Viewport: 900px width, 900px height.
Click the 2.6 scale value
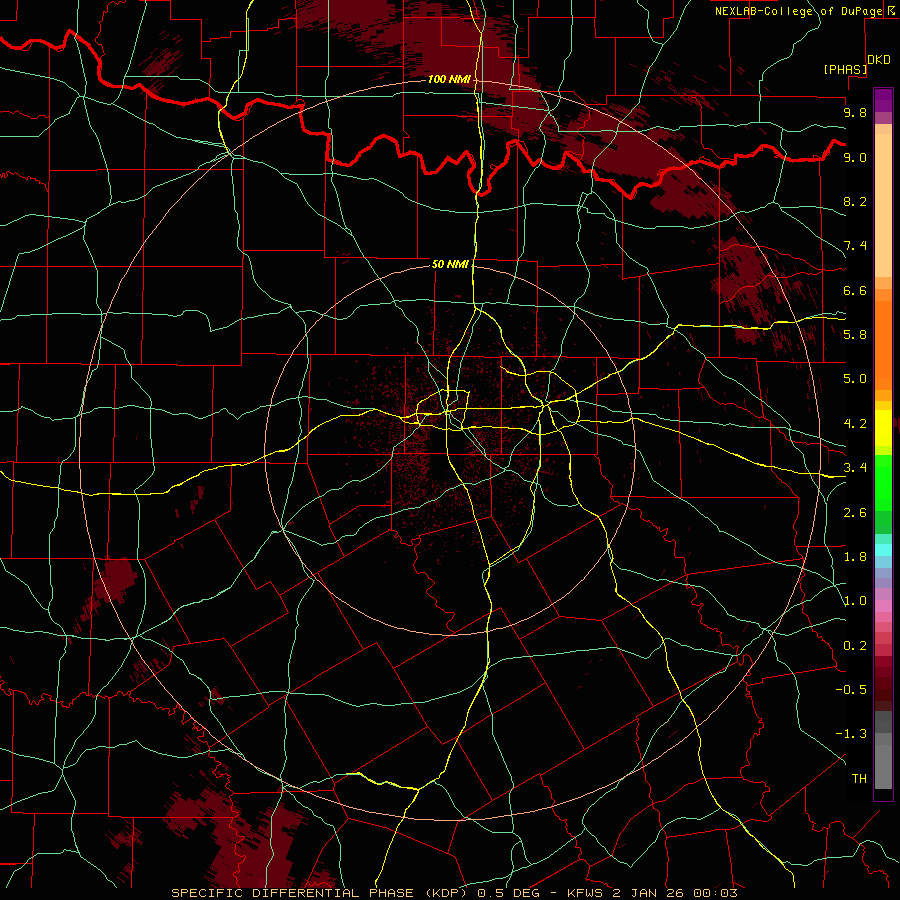855,513
